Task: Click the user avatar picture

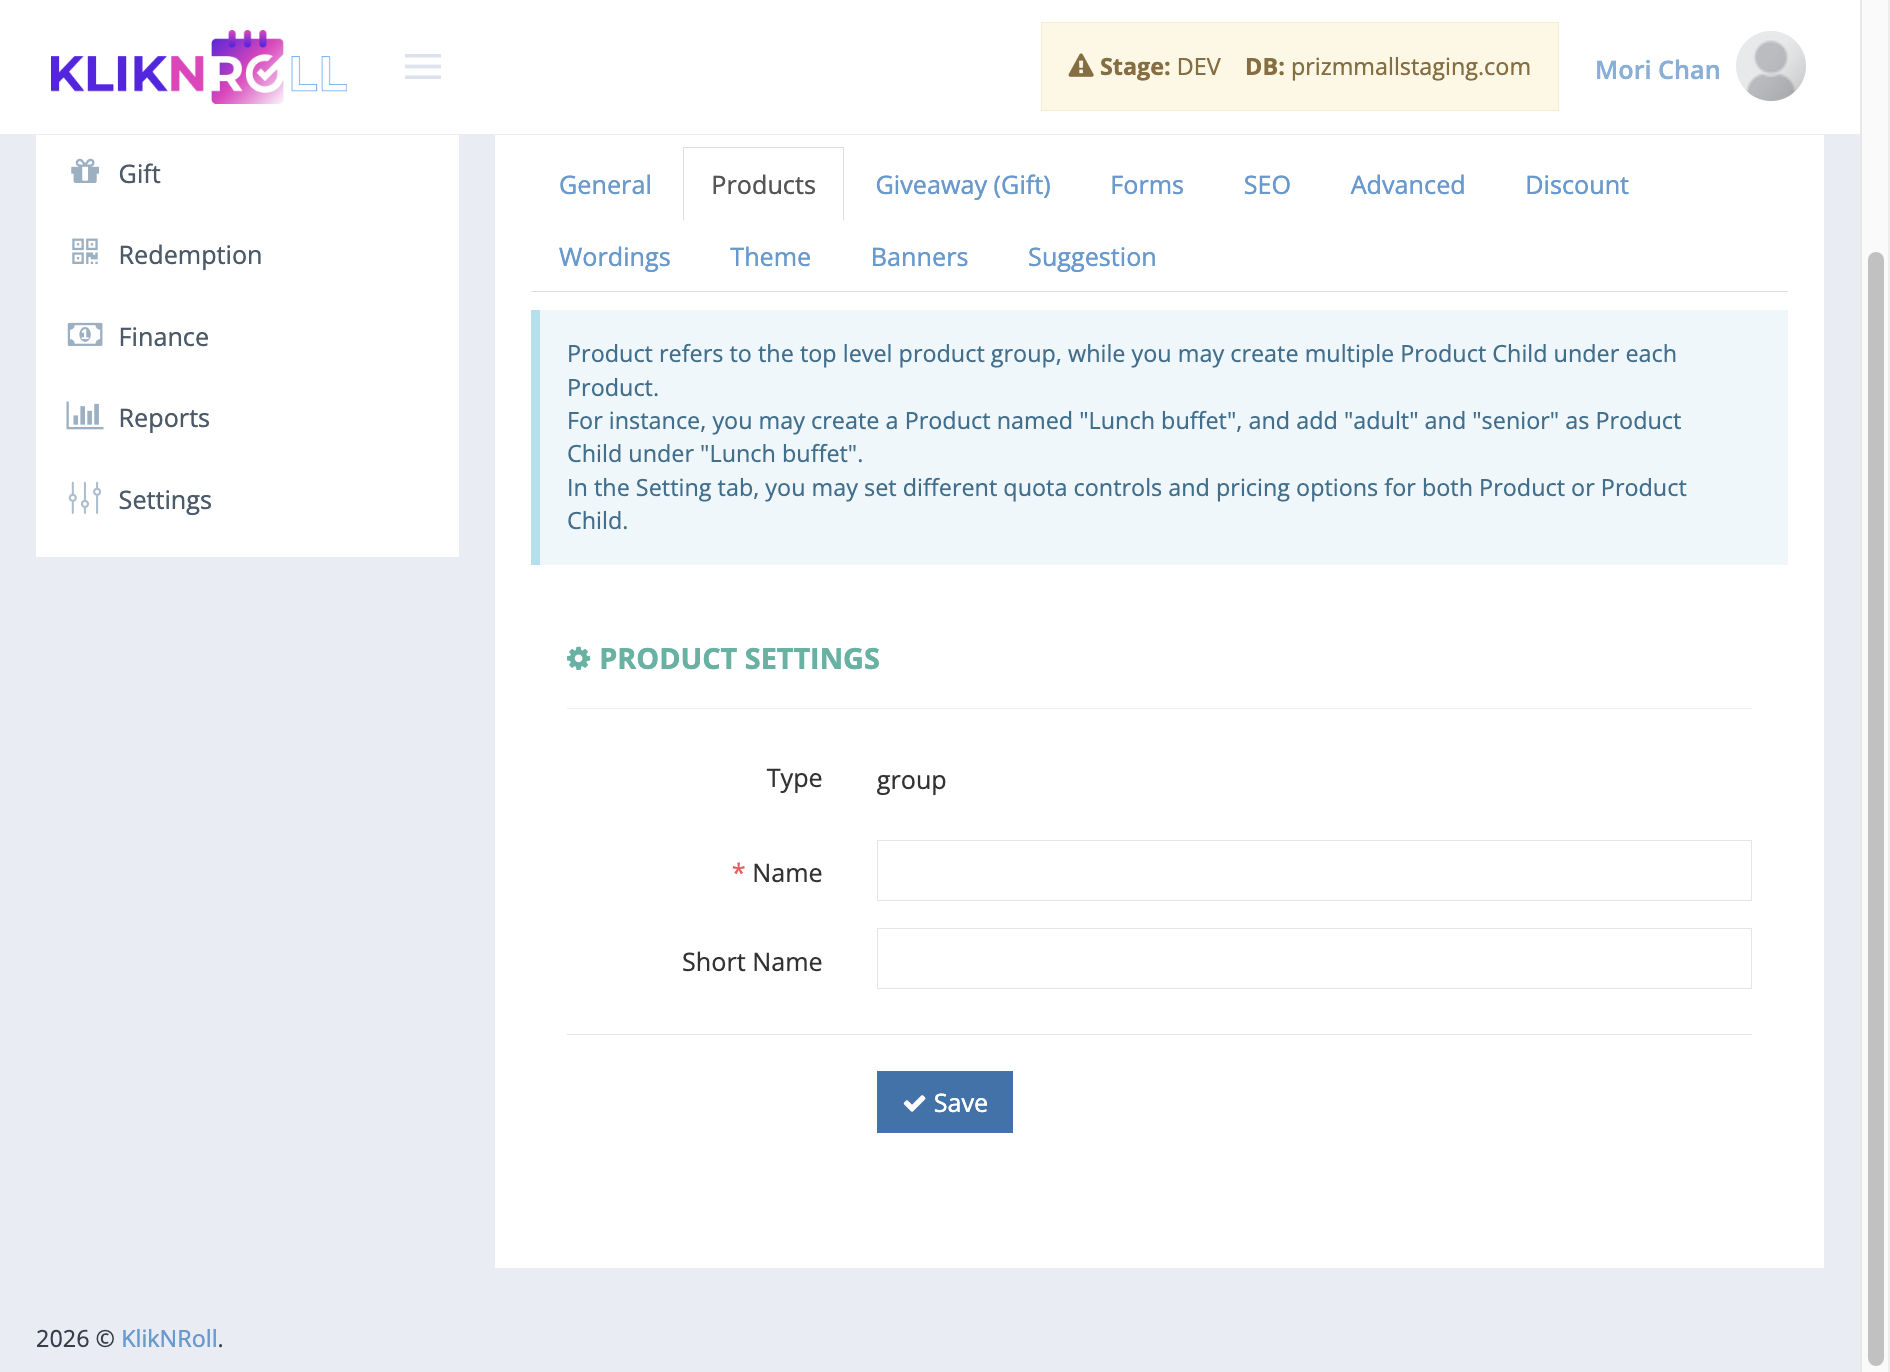Action: 1770,66
